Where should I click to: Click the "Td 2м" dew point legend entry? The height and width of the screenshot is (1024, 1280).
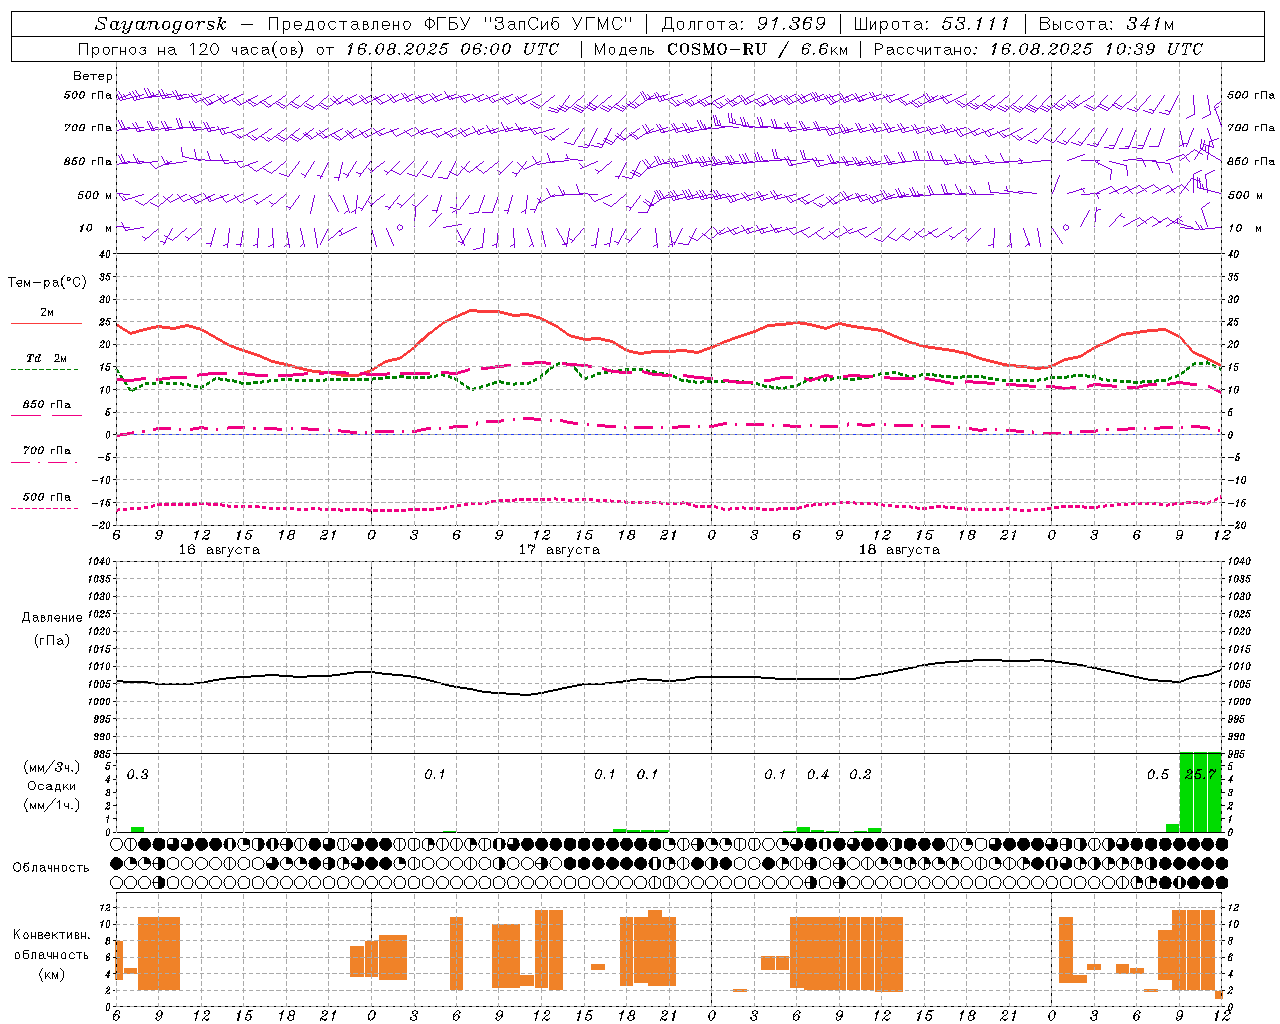point(47,358)
